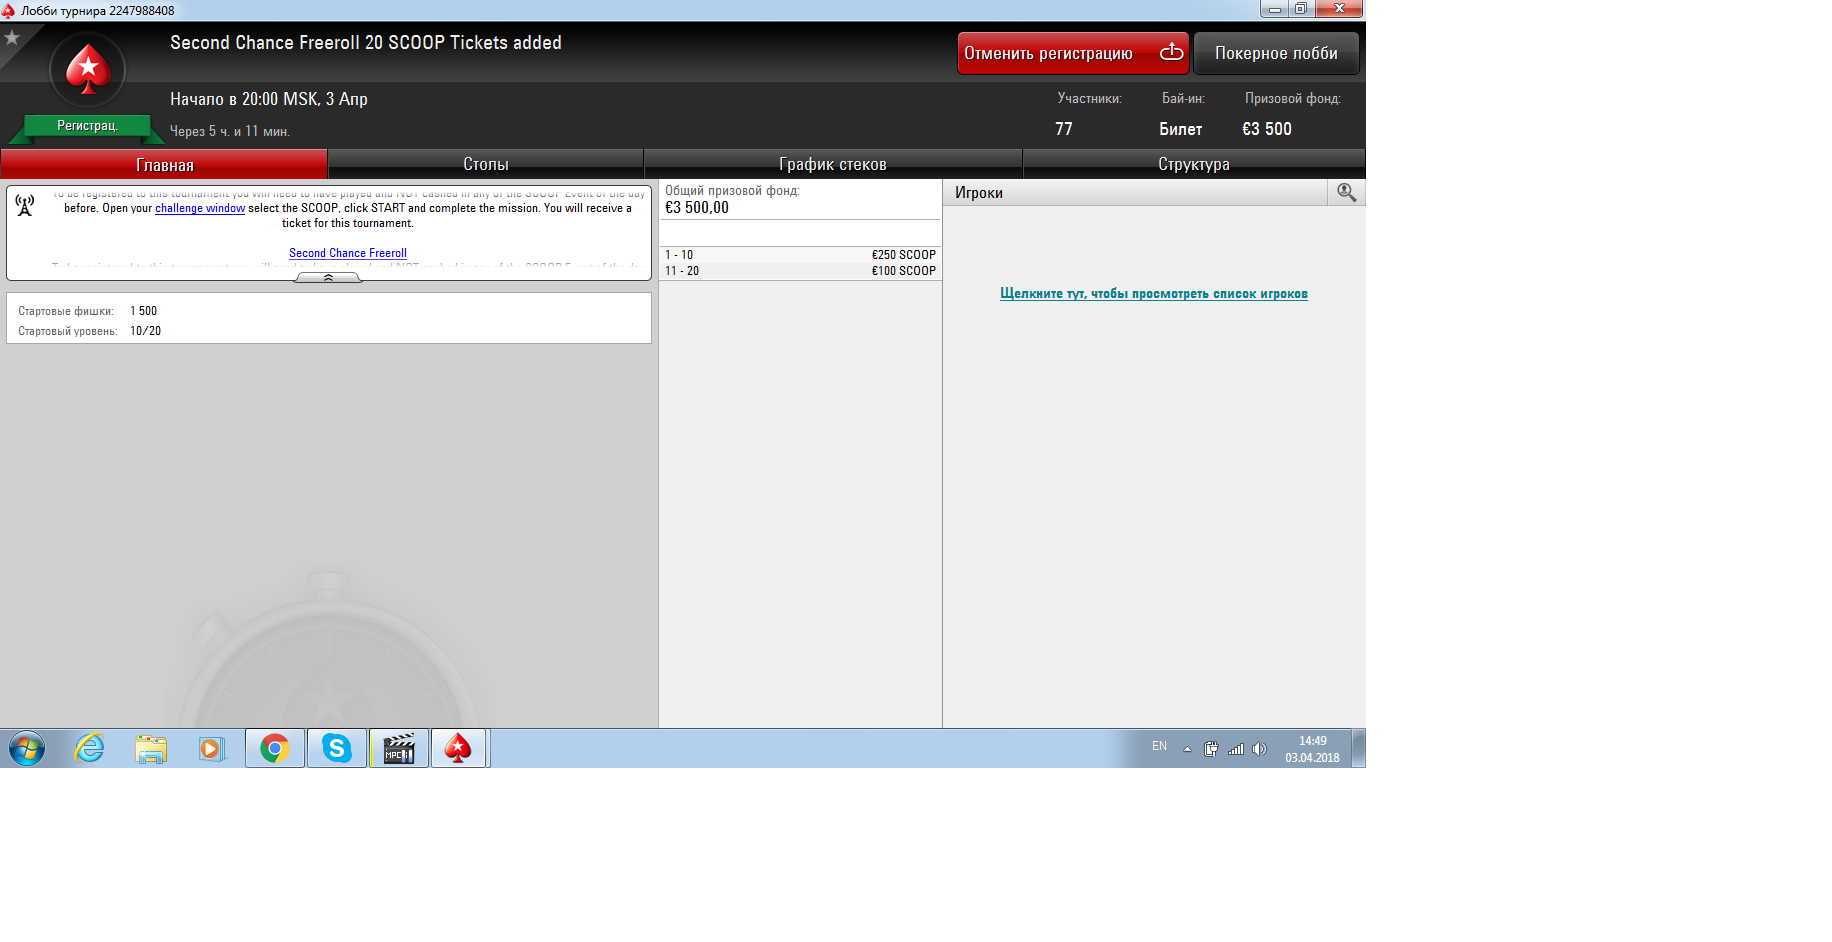Screen dimensions: 1832x942
Task: Switch to the Структура tab
Action: [x=1194, y=164]
